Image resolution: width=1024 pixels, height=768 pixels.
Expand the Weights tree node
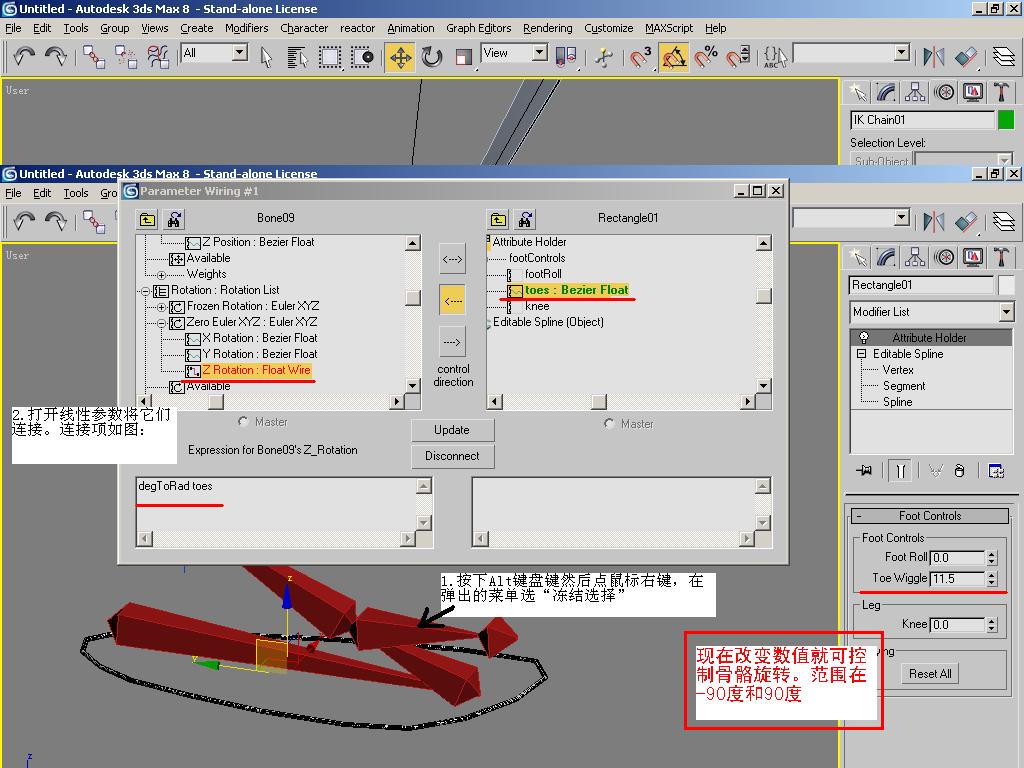(x=161, y=275)
